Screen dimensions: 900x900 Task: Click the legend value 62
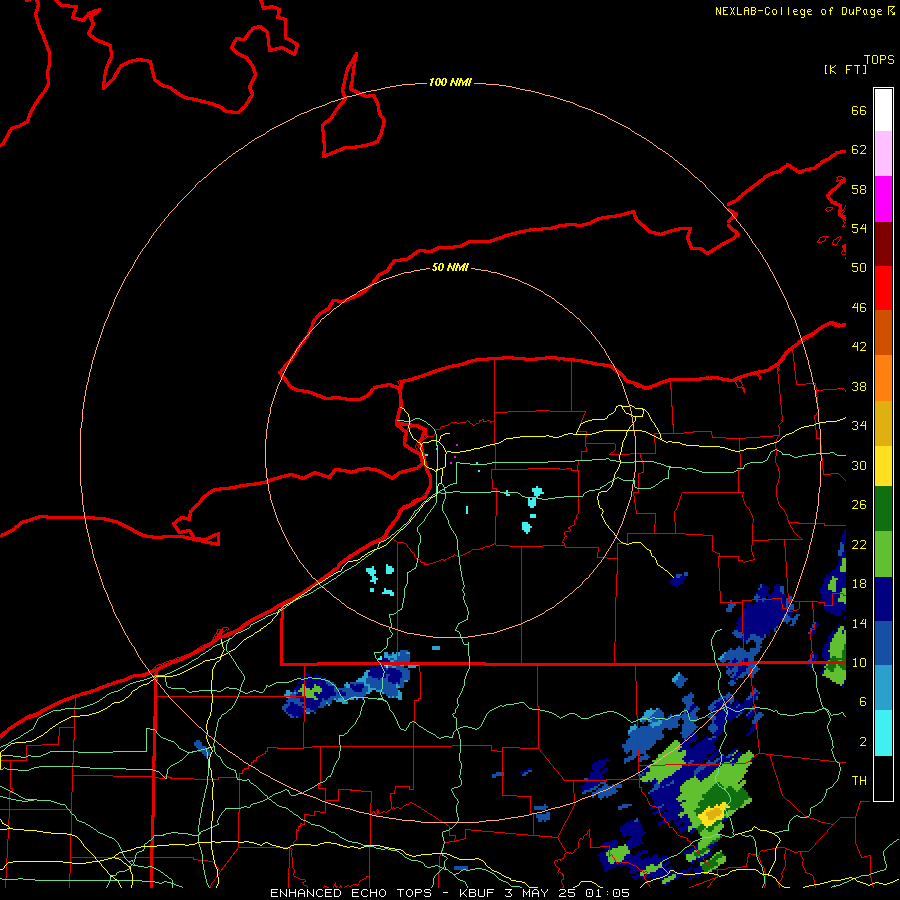pyautogui.click(x=859, y=149)
